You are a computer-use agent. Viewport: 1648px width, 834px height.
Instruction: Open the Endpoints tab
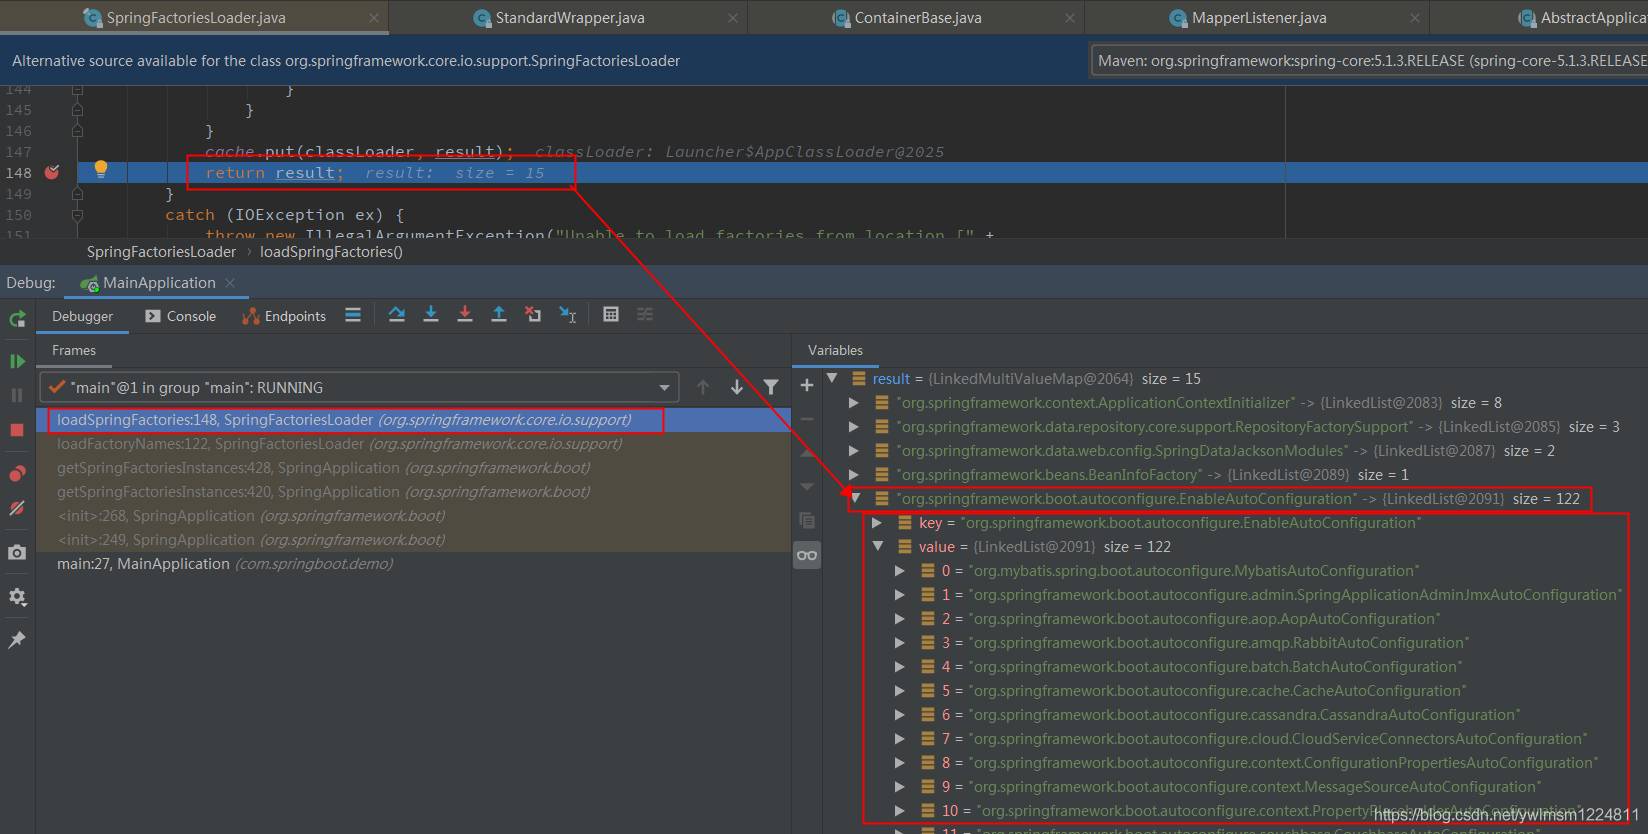pos(284,316)
